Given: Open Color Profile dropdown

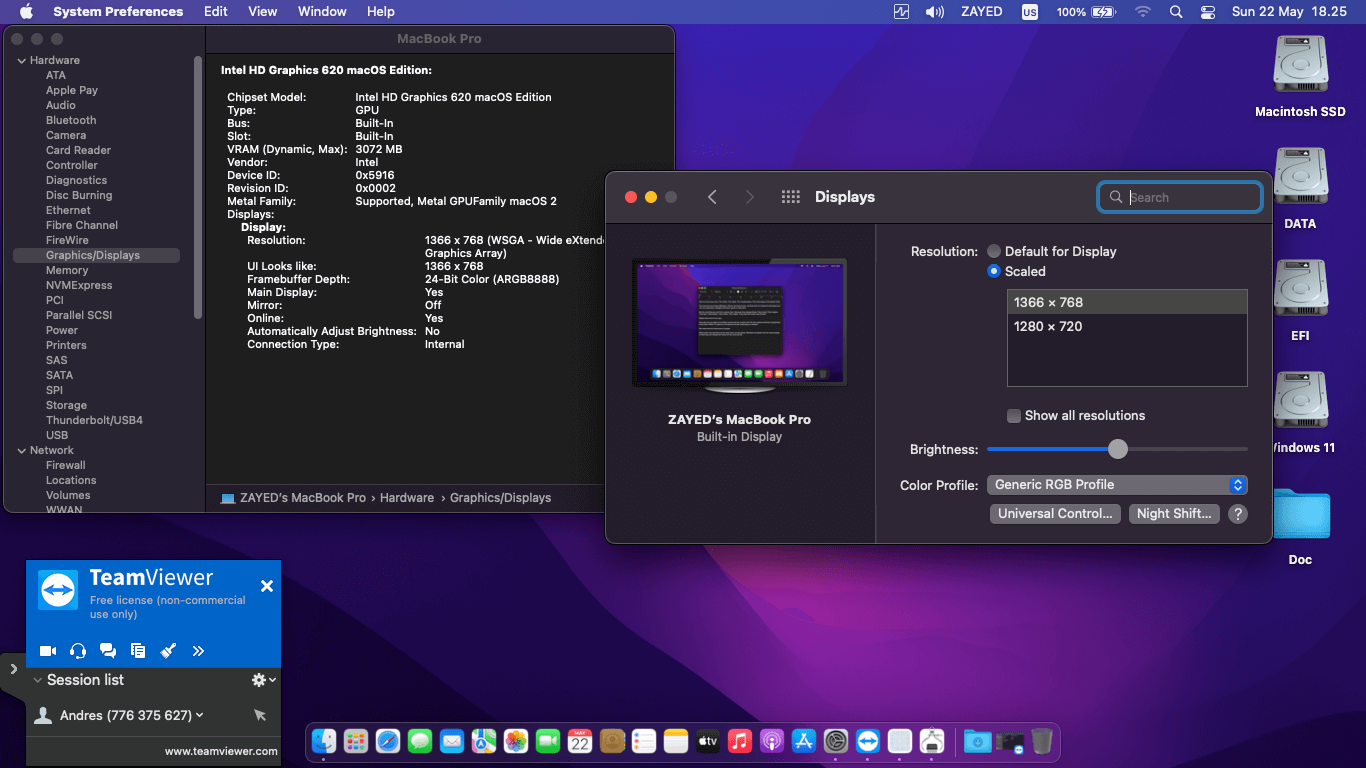Looking at the screenshot, I should coord(1117,485).
